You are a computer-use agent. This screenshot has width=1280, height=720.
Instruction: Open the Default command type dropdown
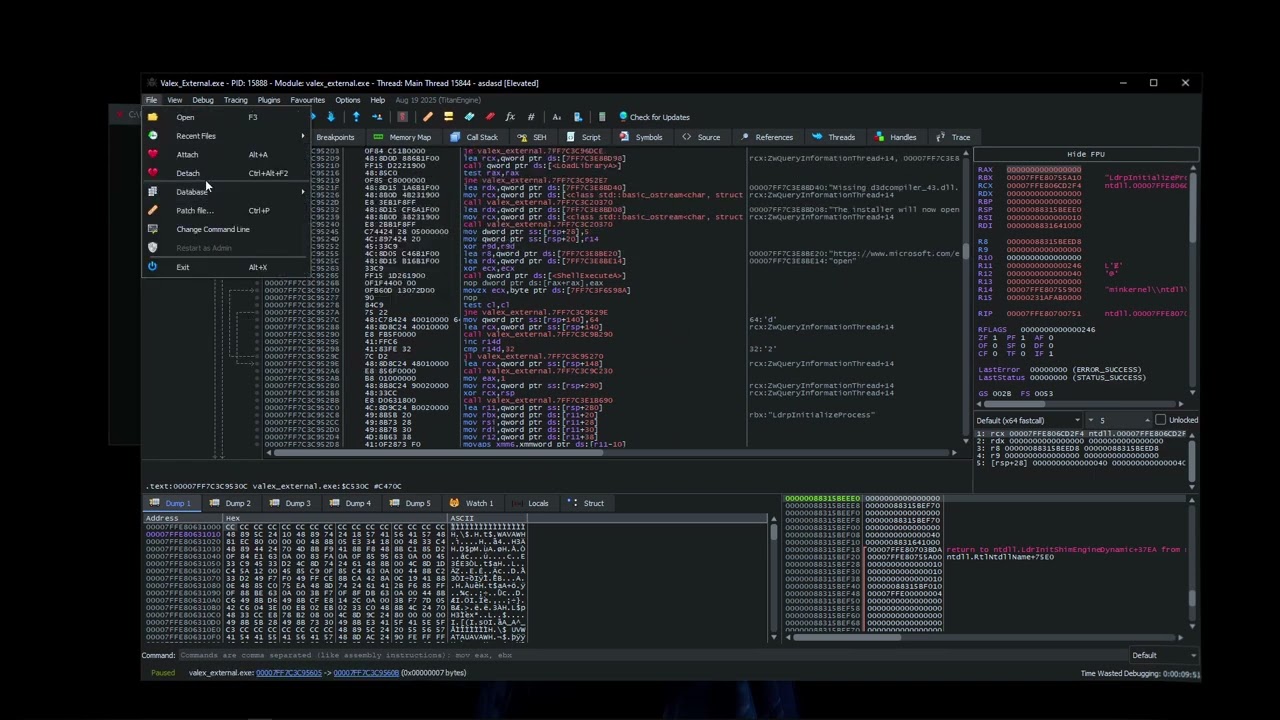coord(1163,655)
